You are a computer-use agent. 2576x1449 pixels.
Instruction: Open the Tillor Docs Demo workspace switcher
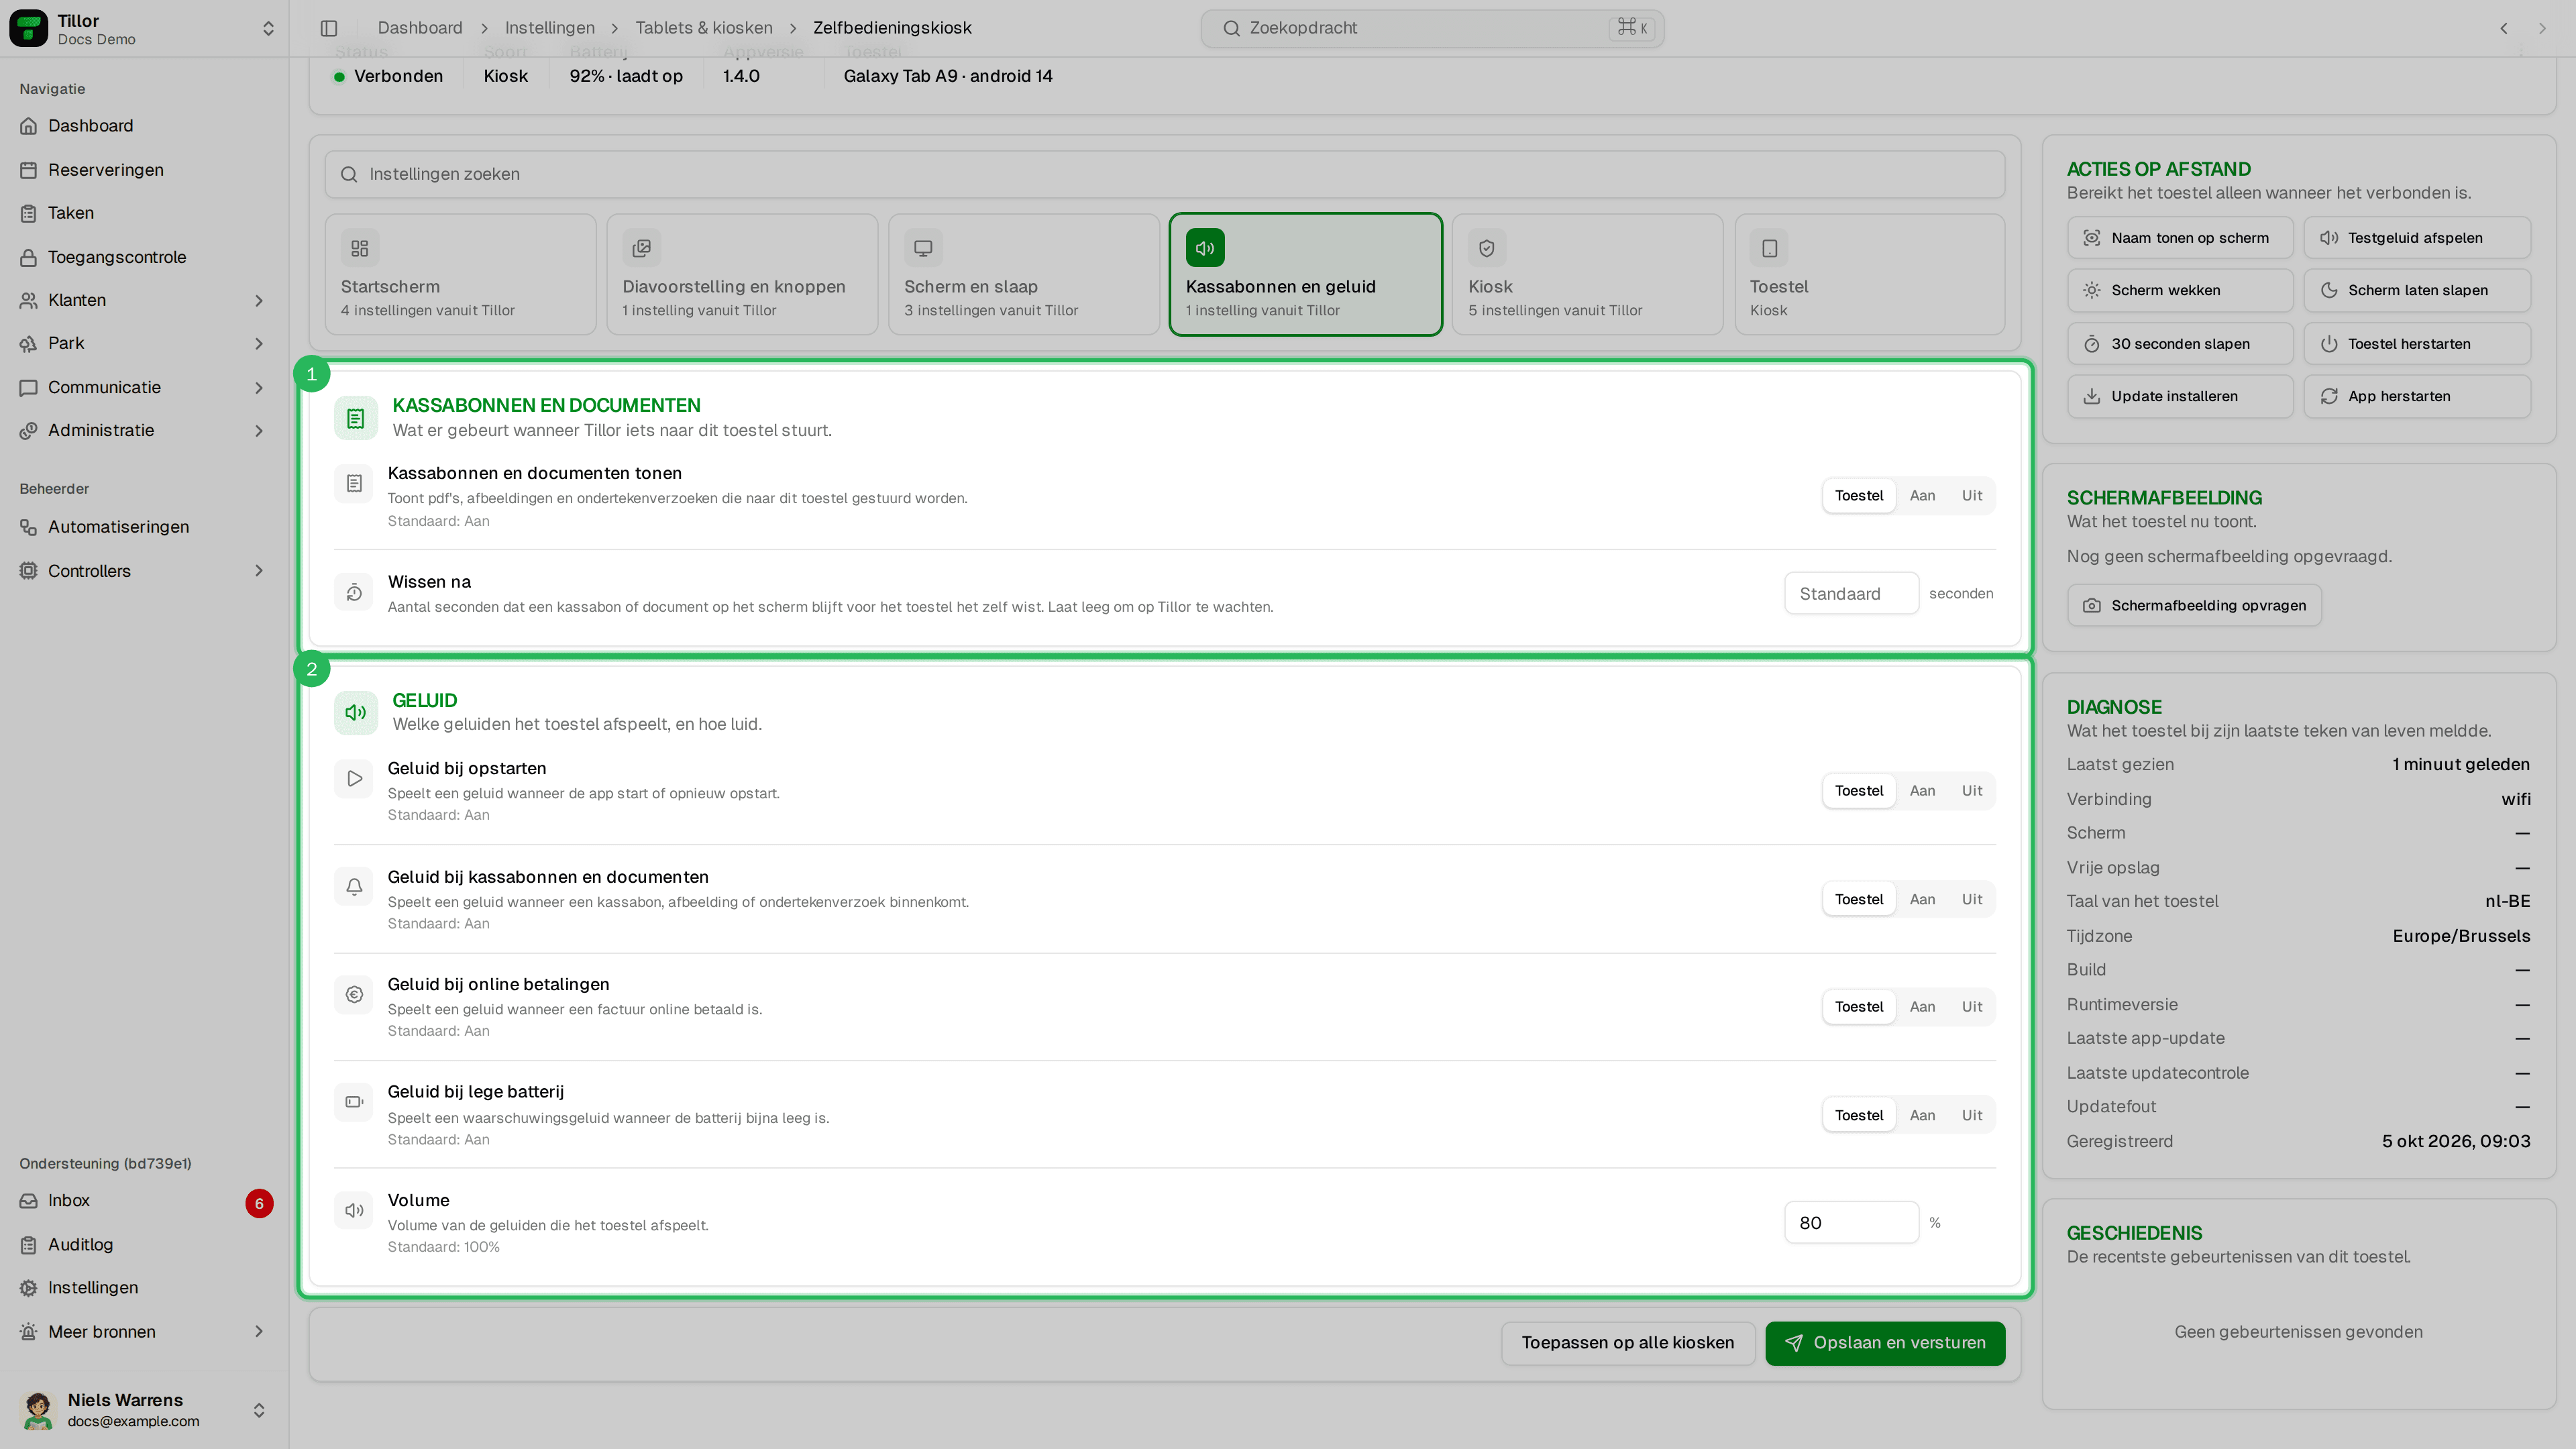[144, 29]
